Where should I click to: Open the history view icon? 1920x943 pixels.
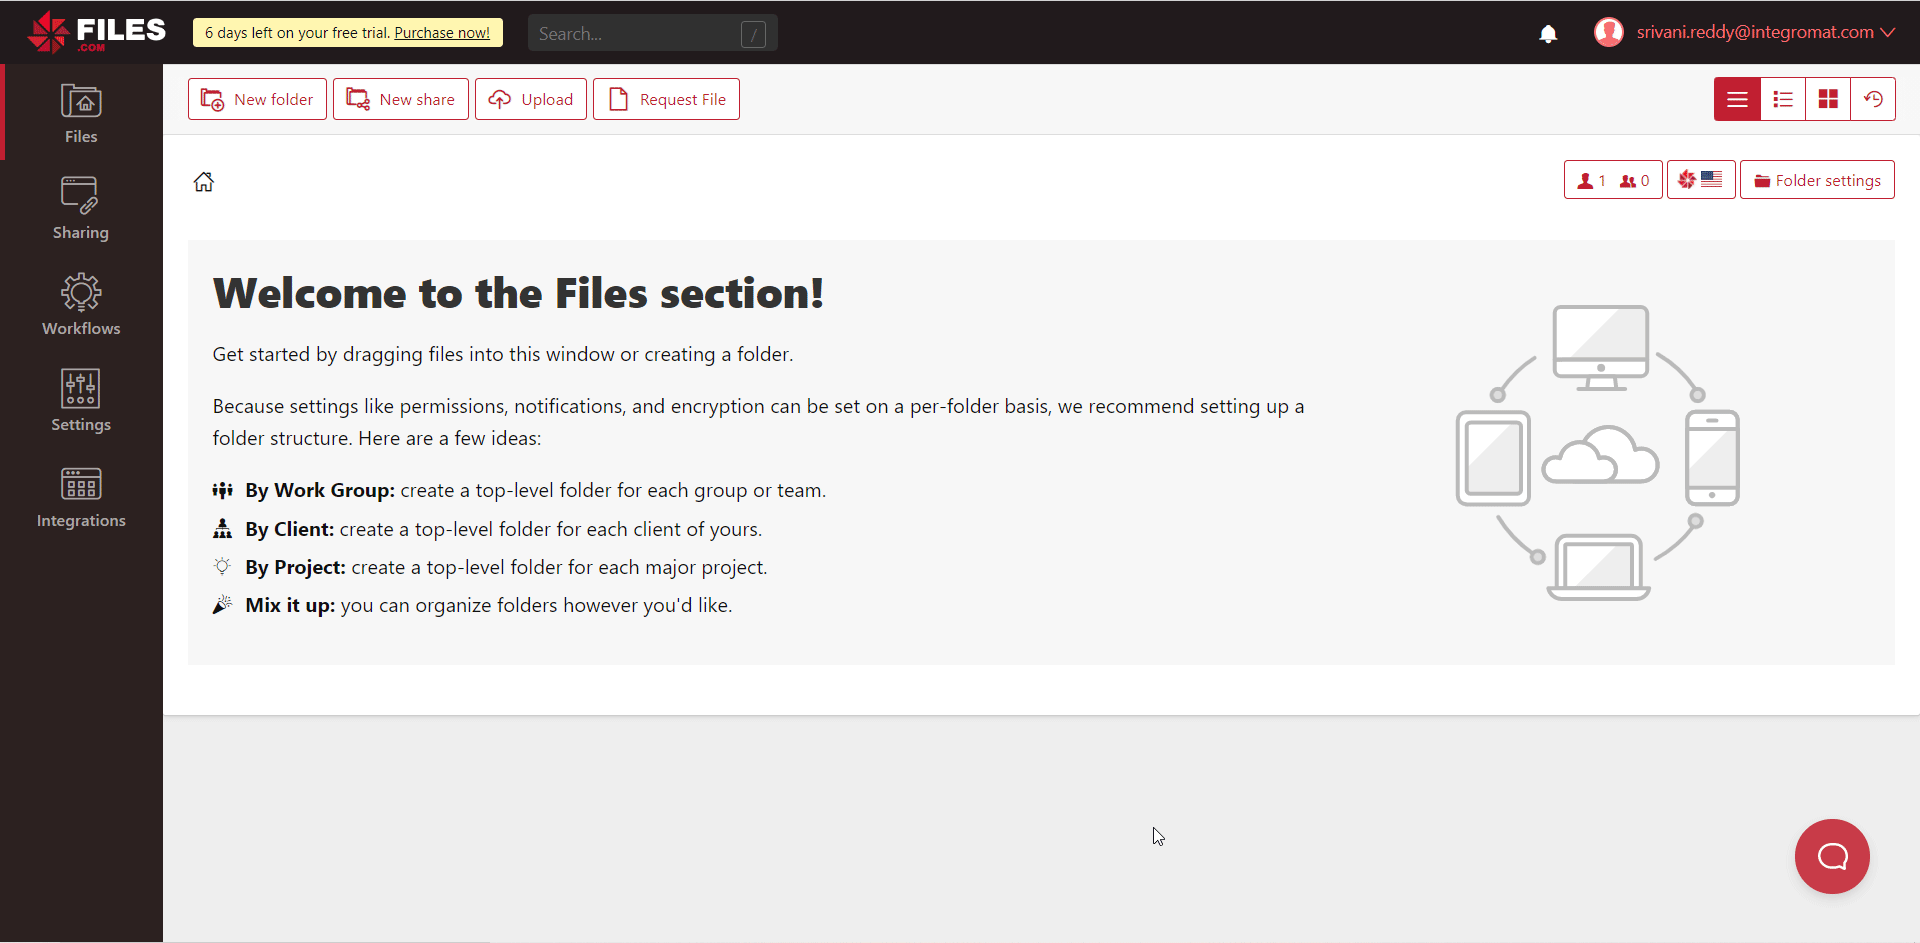[1873, 99]
